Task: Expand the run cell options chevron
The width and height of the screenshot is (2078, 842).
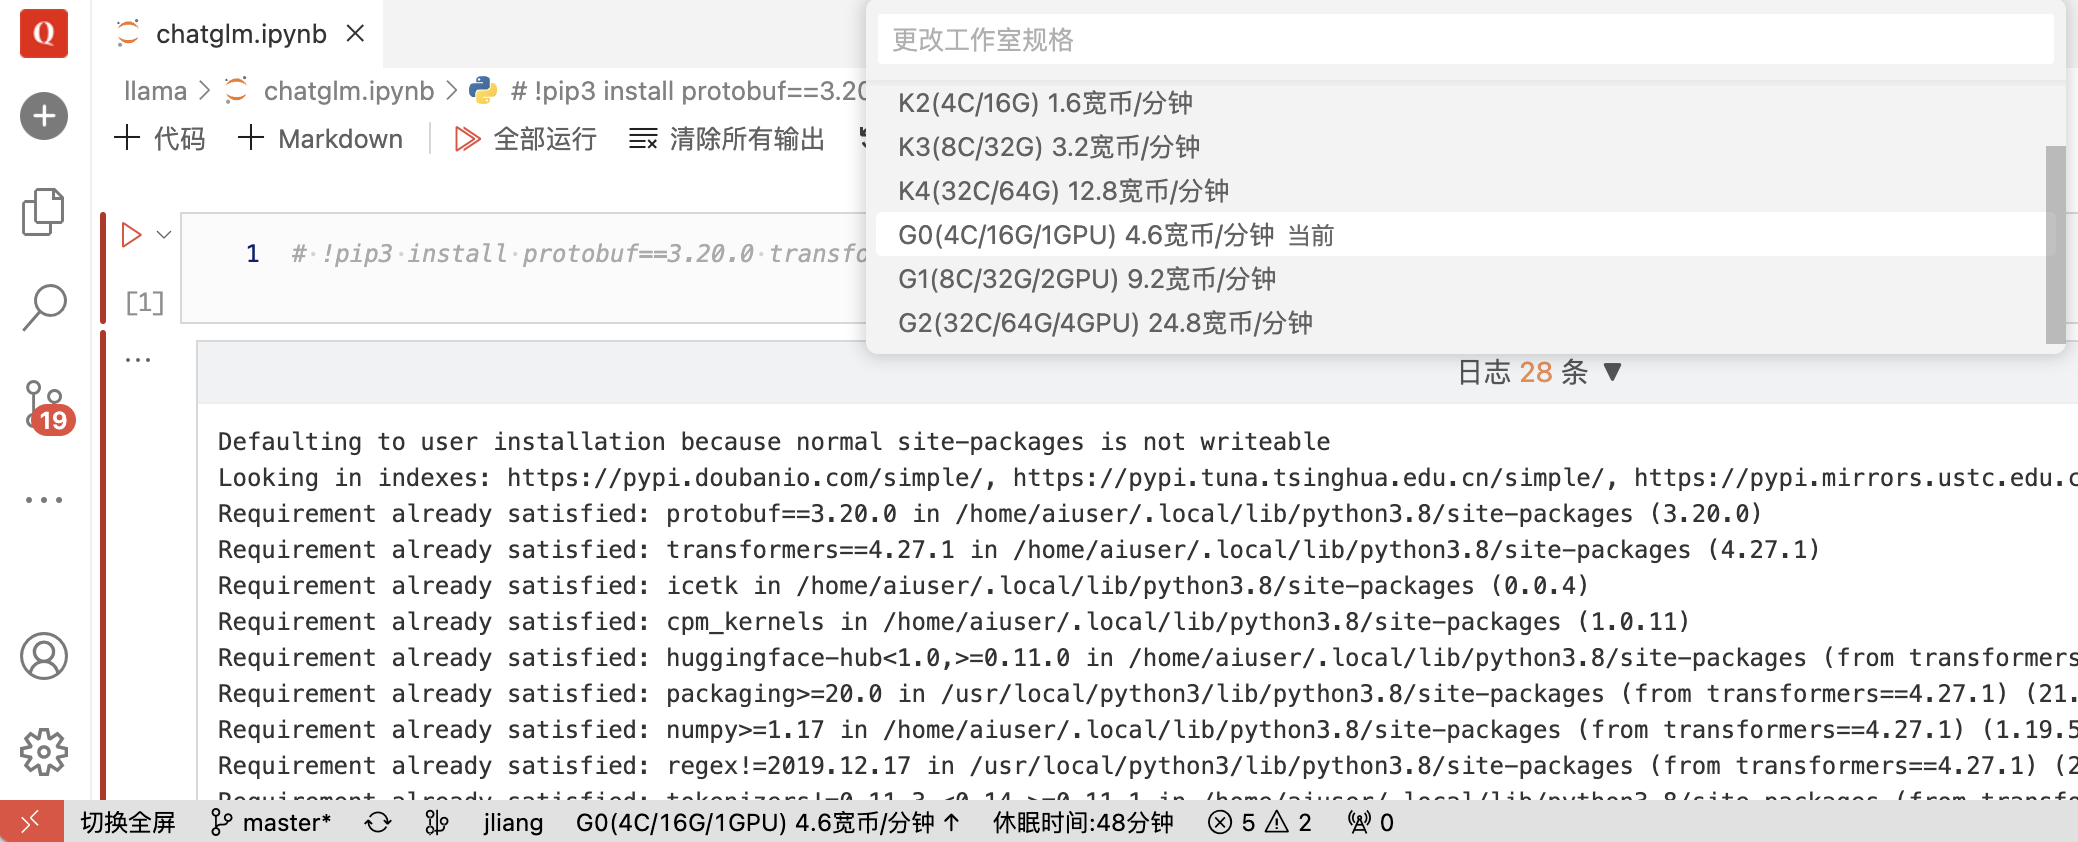Action: tap(164, 235)
